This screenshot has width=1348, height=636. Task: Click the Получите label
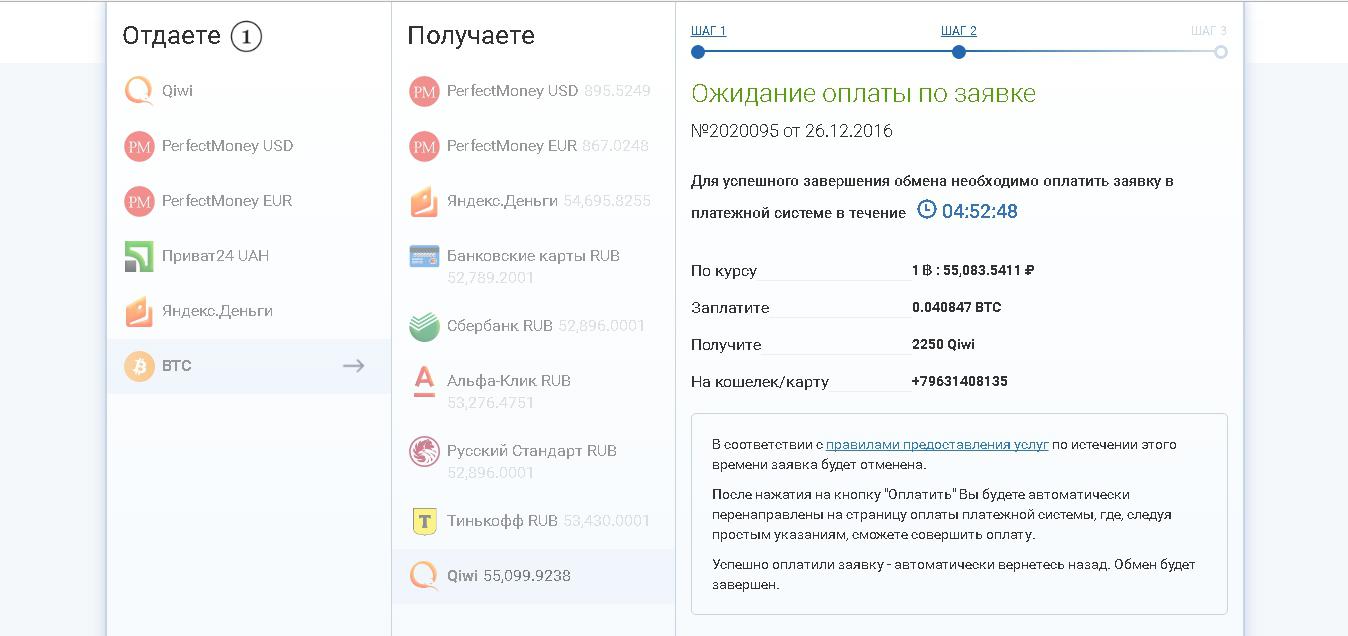pos(726,345)
